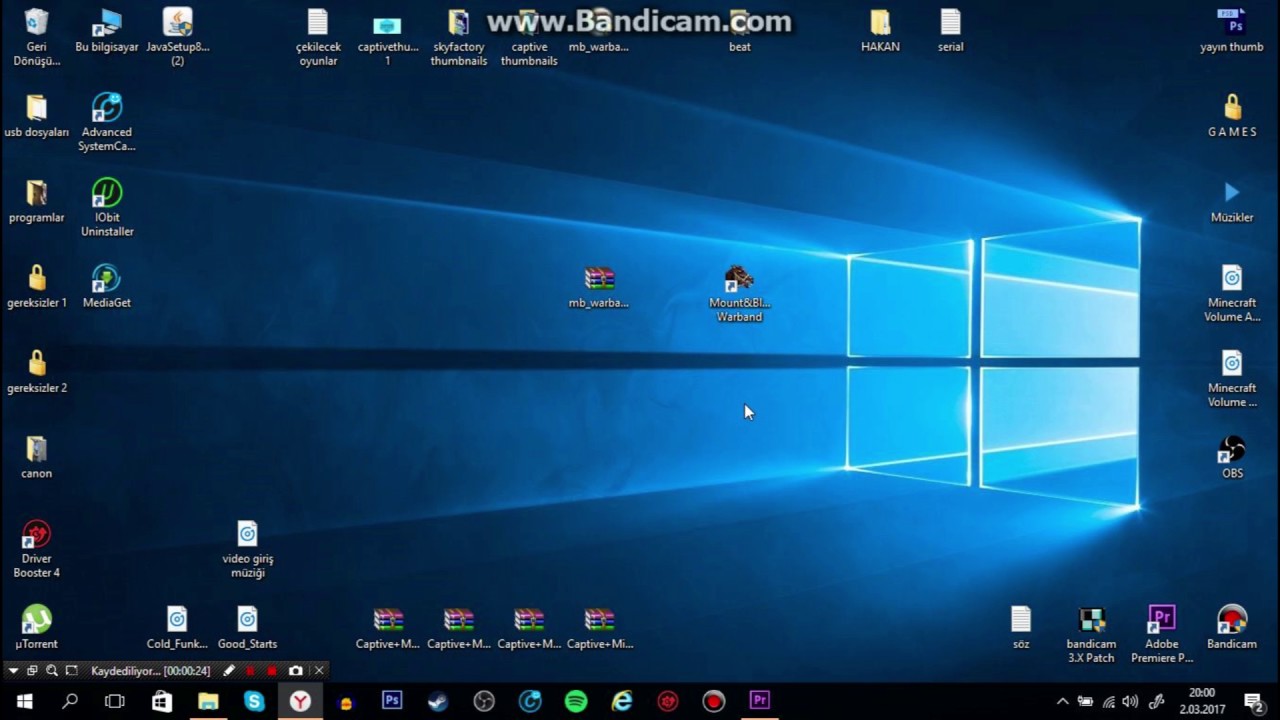Image resolution: width=1280 pixels, height=720 pixels.
Task: Select video giriş müziği audio file
Action: point(248,549)
